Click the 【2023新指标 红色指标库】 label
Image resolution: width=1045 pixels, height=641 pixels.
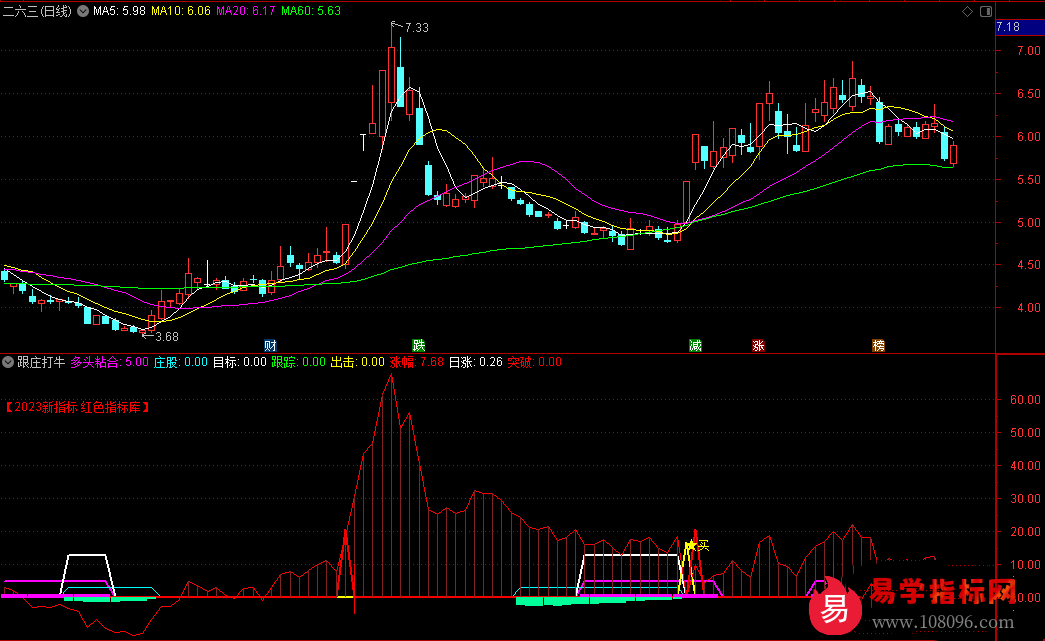[x=77, y=407]
